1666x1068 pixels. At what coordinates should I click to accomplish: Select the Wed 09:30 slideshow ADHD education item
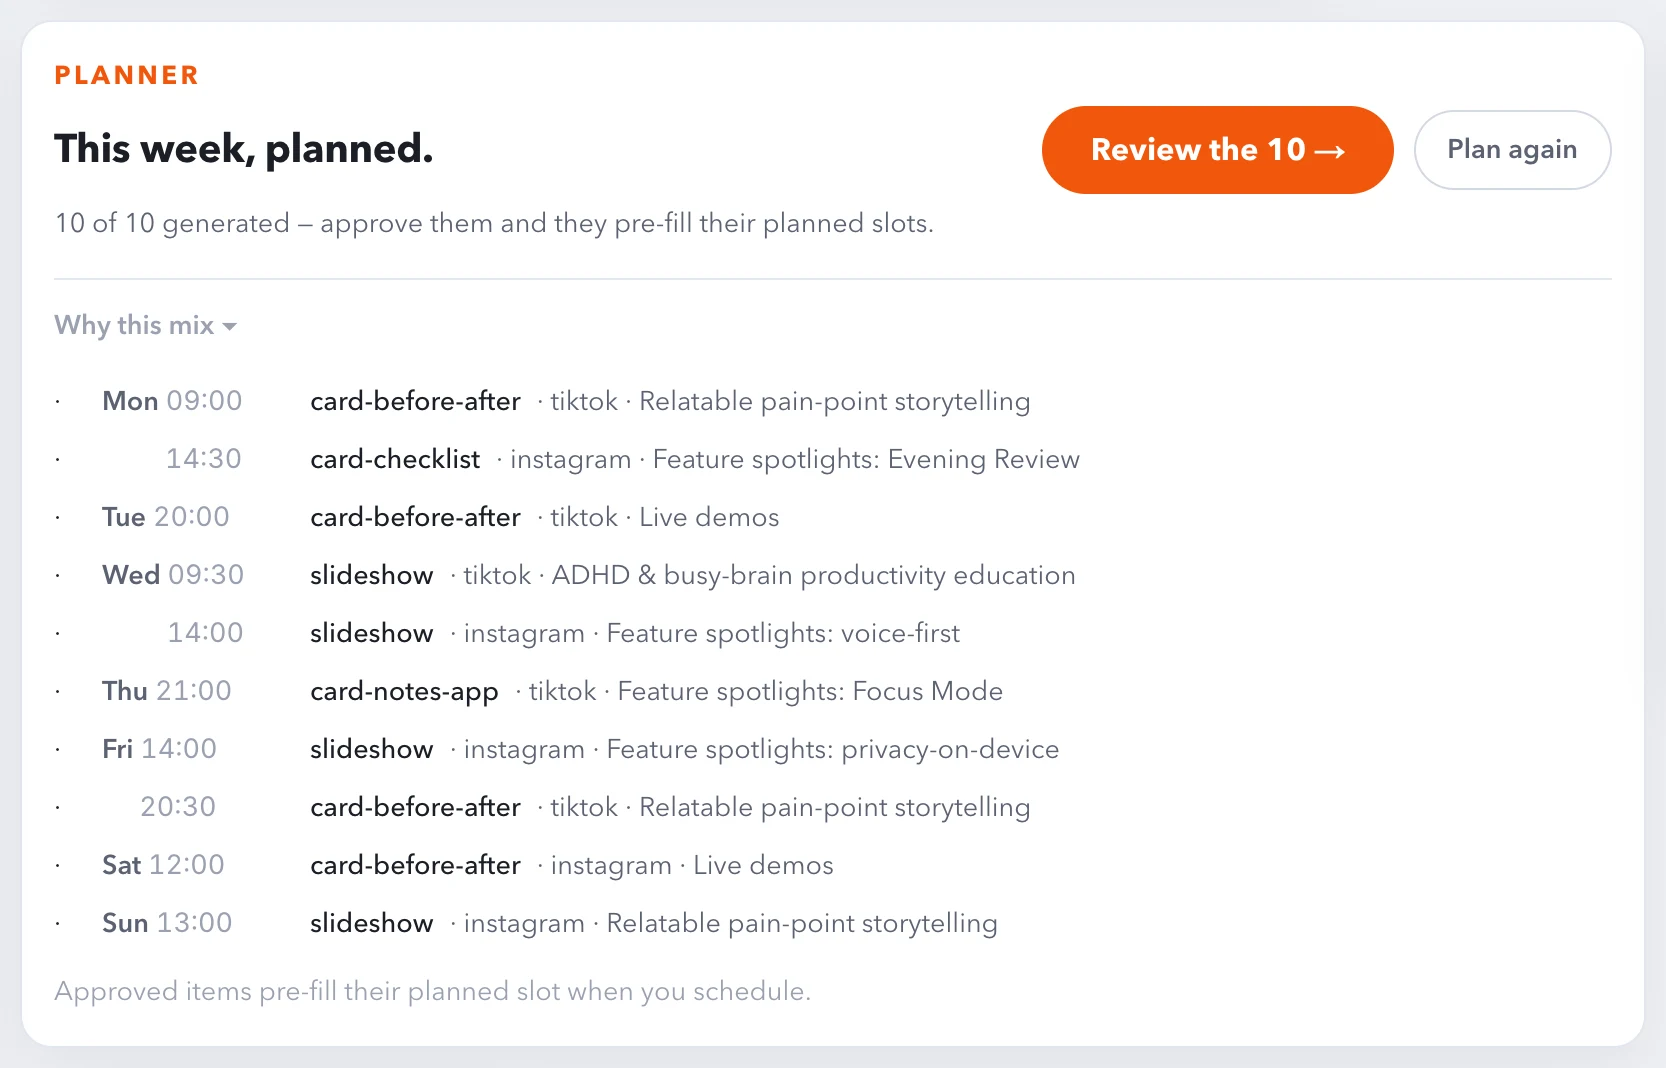click(x=566, y=575)
